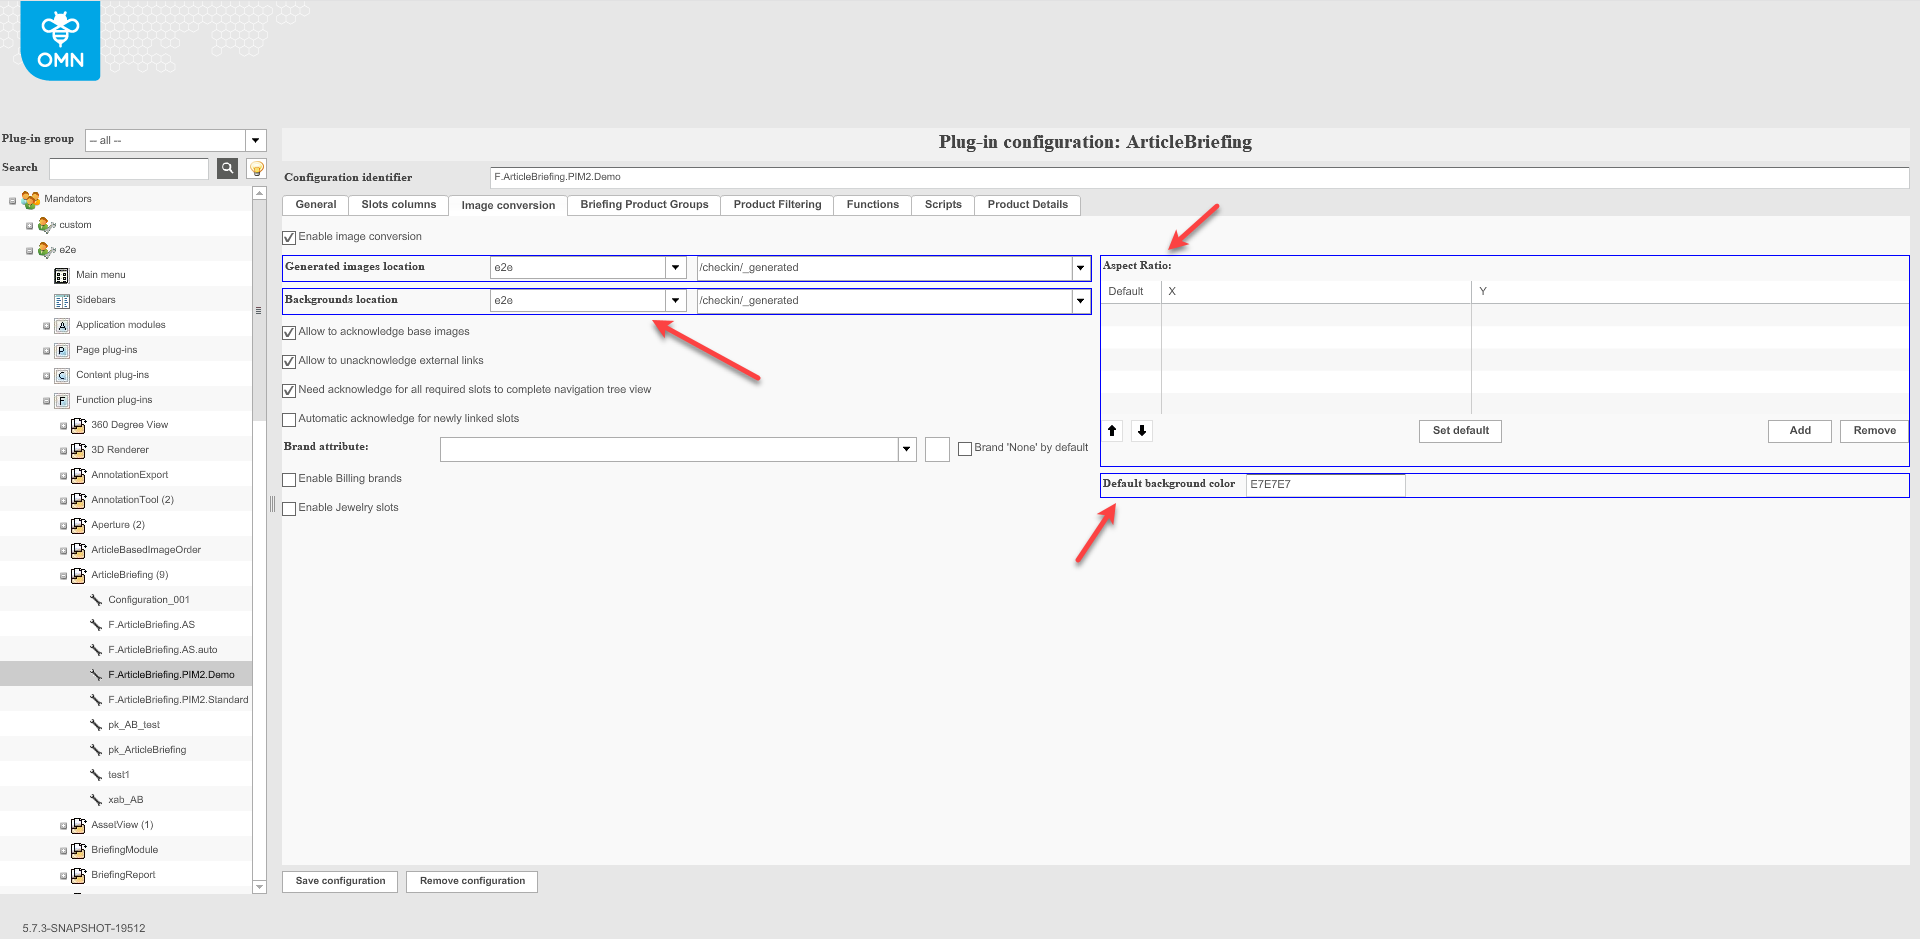Uncheck Allow to acknowledge base images
This screenshot has width=1920, height=939.
tap(289, 332)
